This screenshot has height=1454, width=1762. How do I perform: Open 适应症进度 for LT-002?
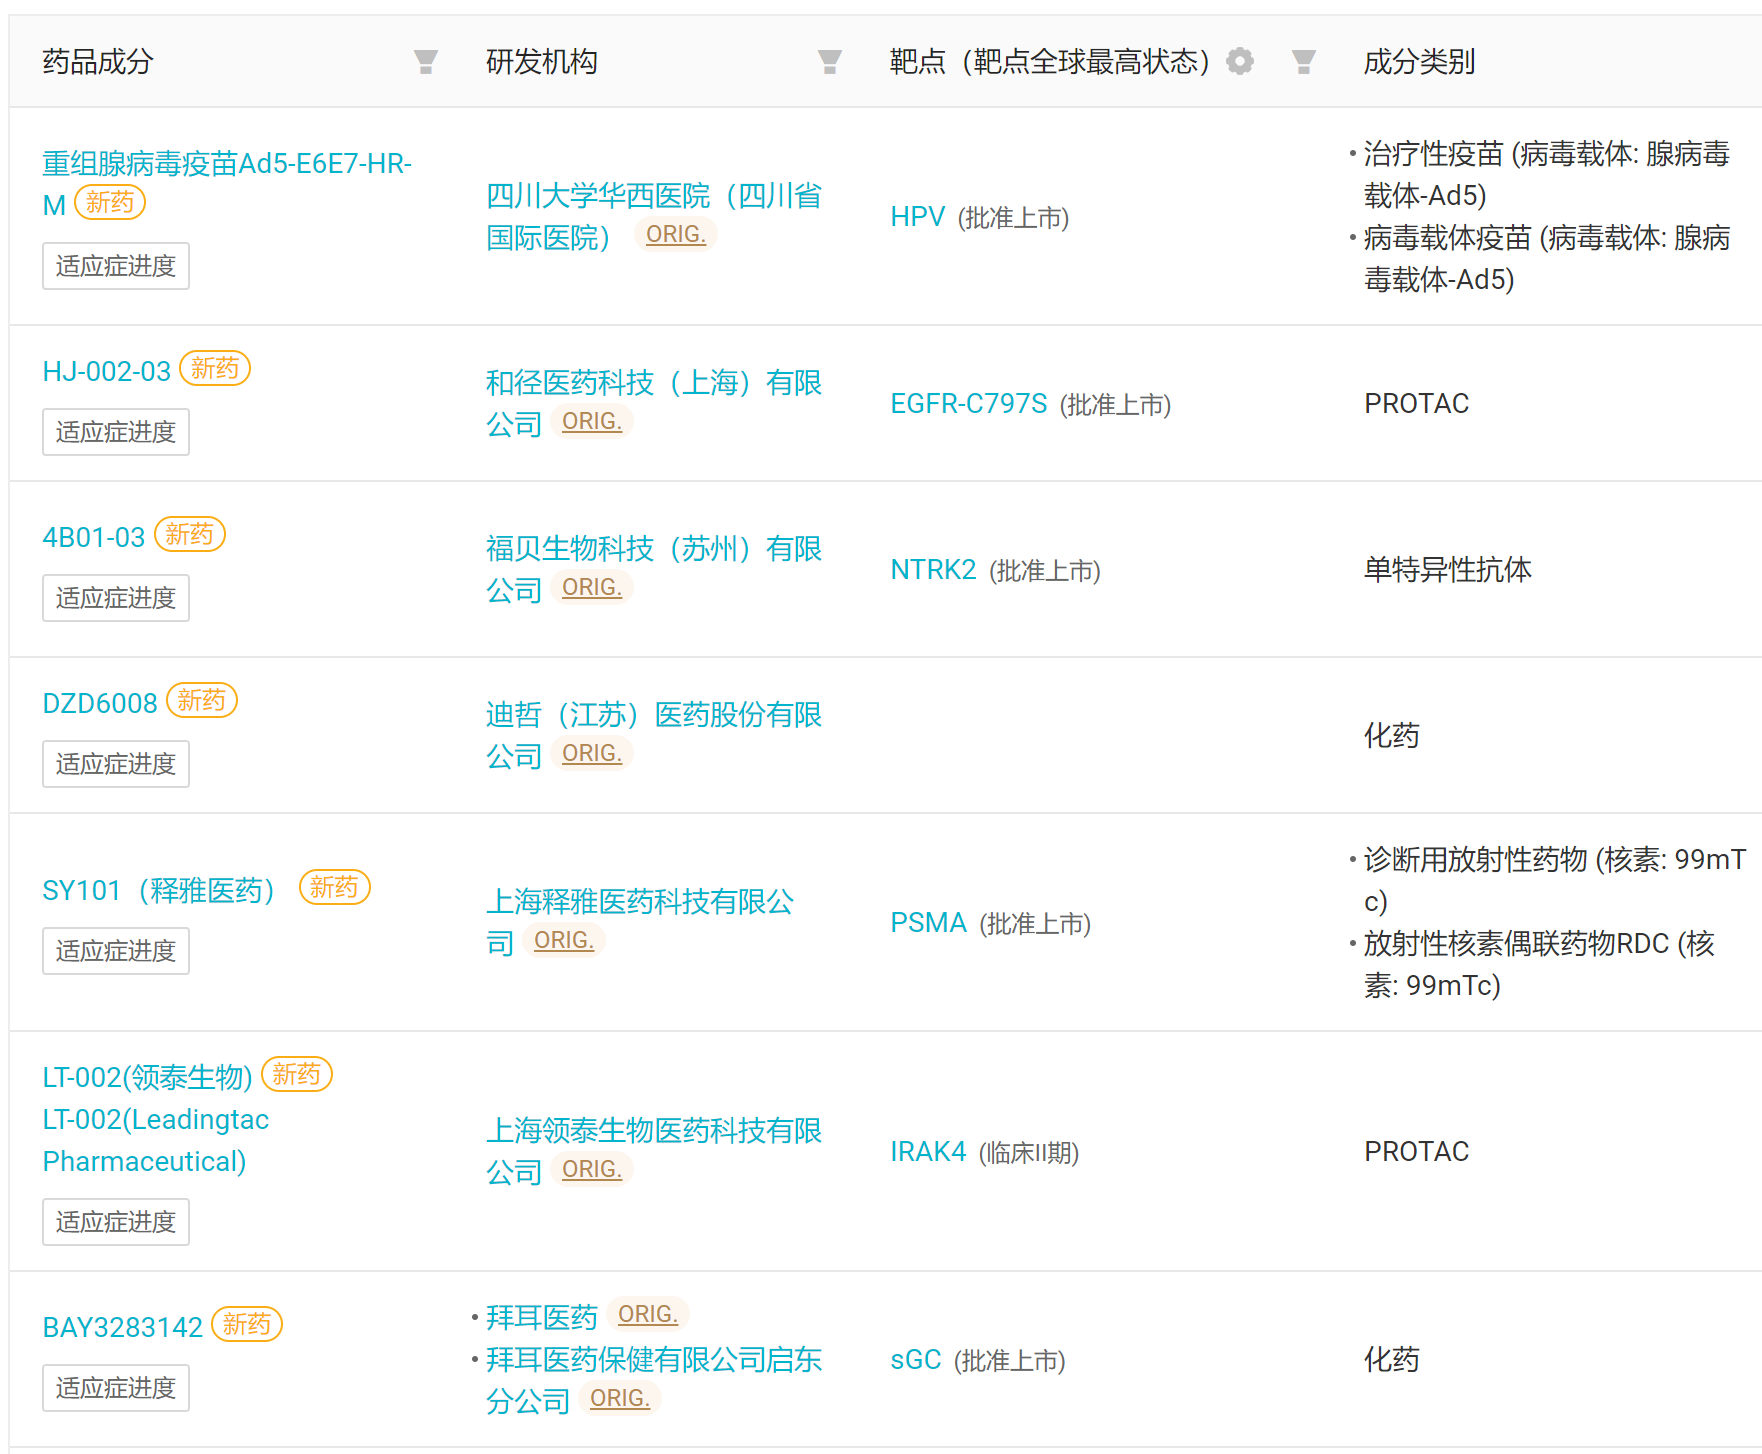tap(116, 1222)
